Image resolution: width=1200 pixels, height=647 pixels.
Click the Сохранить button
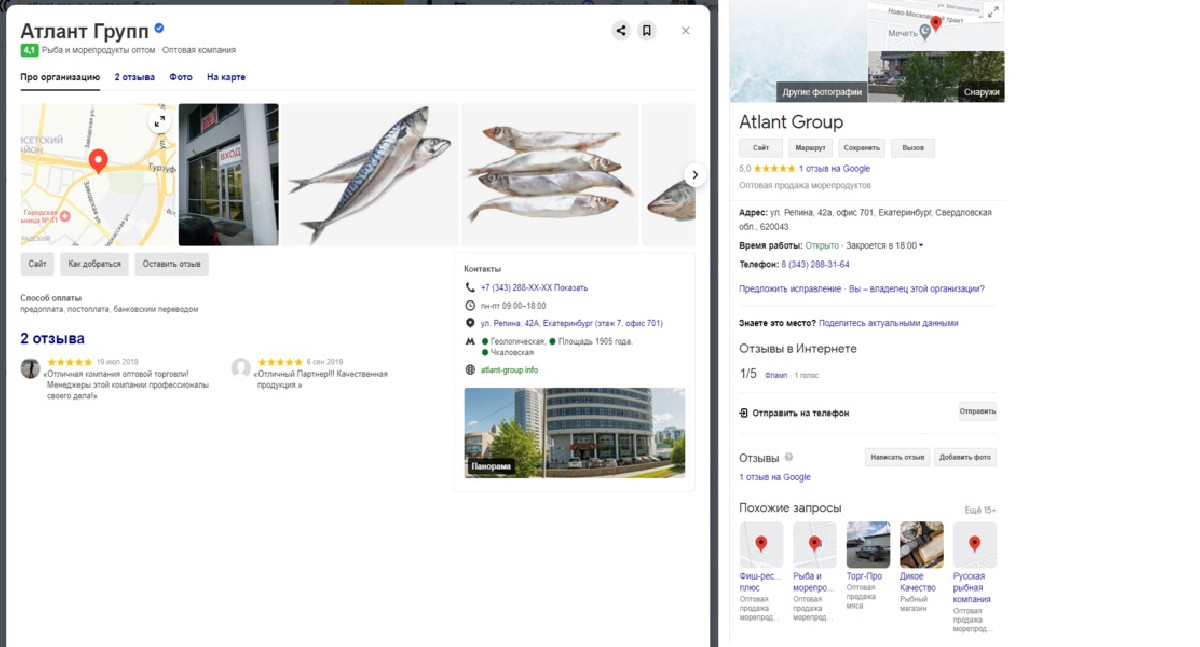(861, 148)
